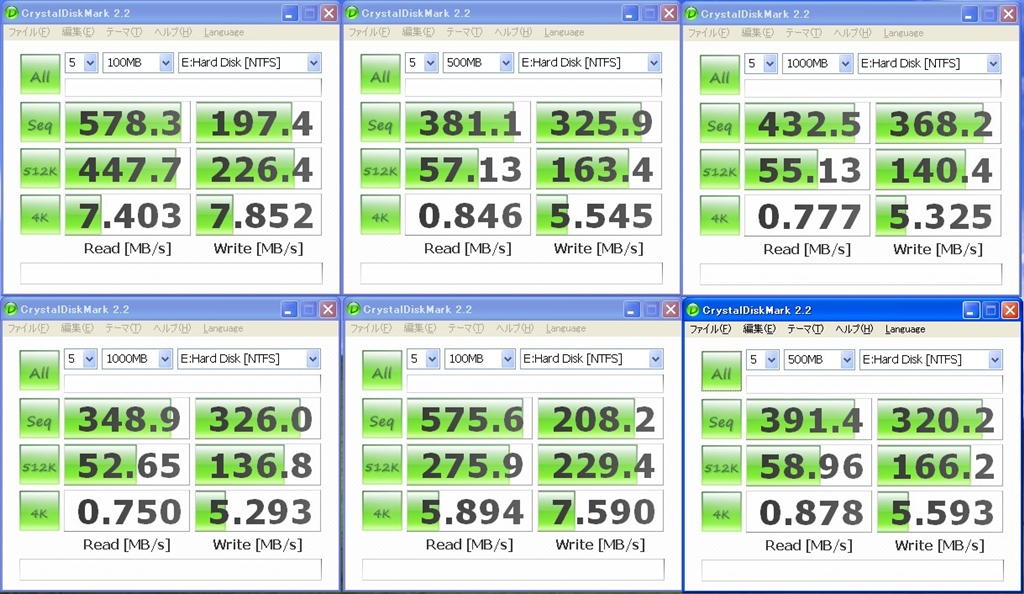This screenshot has height=594, width=1024.
Task: Click the CrystalDiskMark title icon in the window showing 348.9
Action: pyautogui.click(x=11, y=309)
